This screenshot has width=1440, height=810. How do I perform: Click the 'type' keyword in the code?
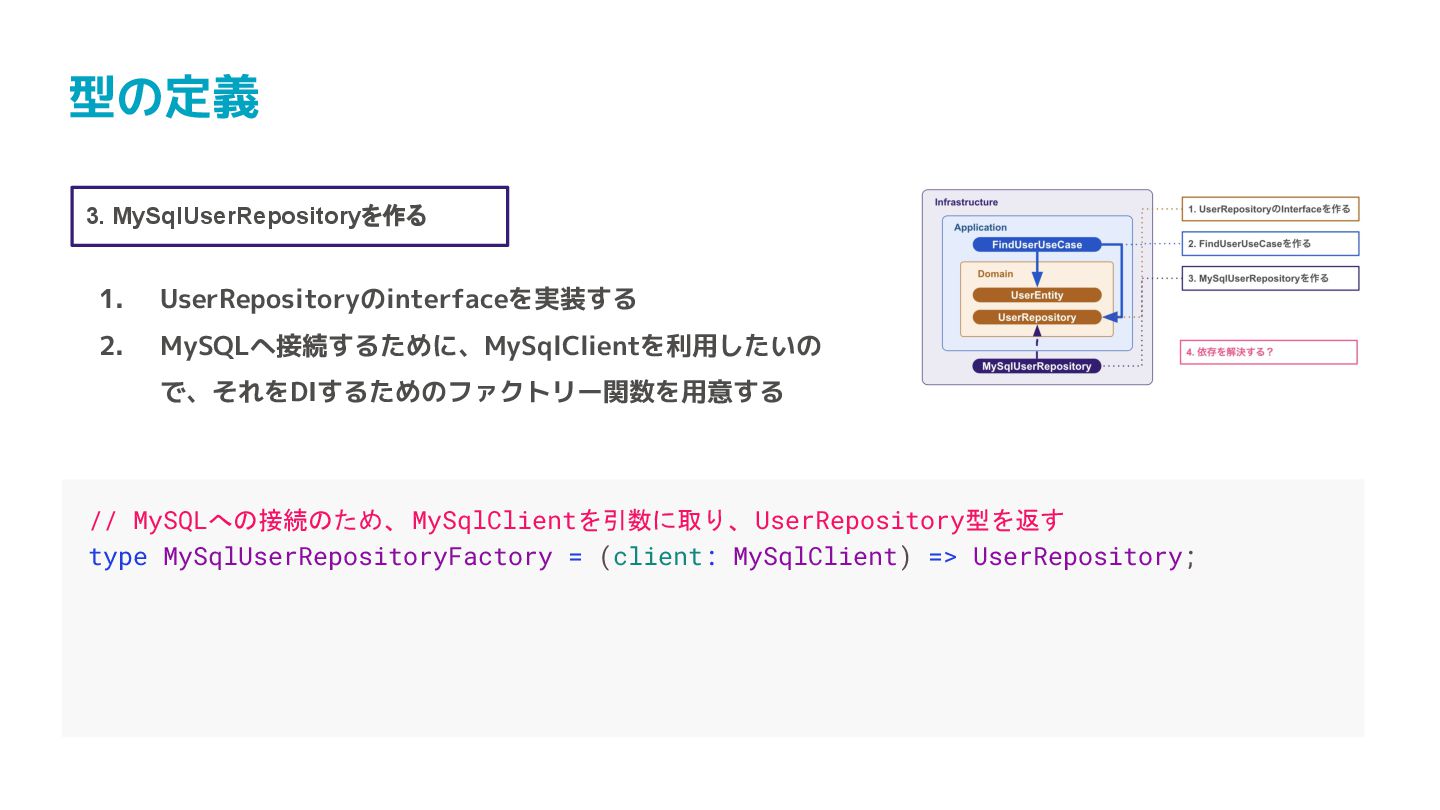pyautogui.click(x=118, y=557)
